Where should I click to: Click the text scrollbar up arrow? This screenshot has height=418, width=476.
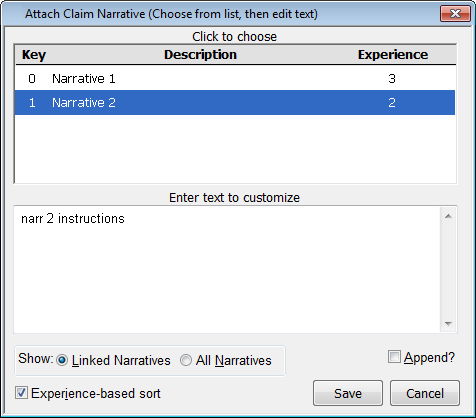pyautogui.click(x=448, y=216)
